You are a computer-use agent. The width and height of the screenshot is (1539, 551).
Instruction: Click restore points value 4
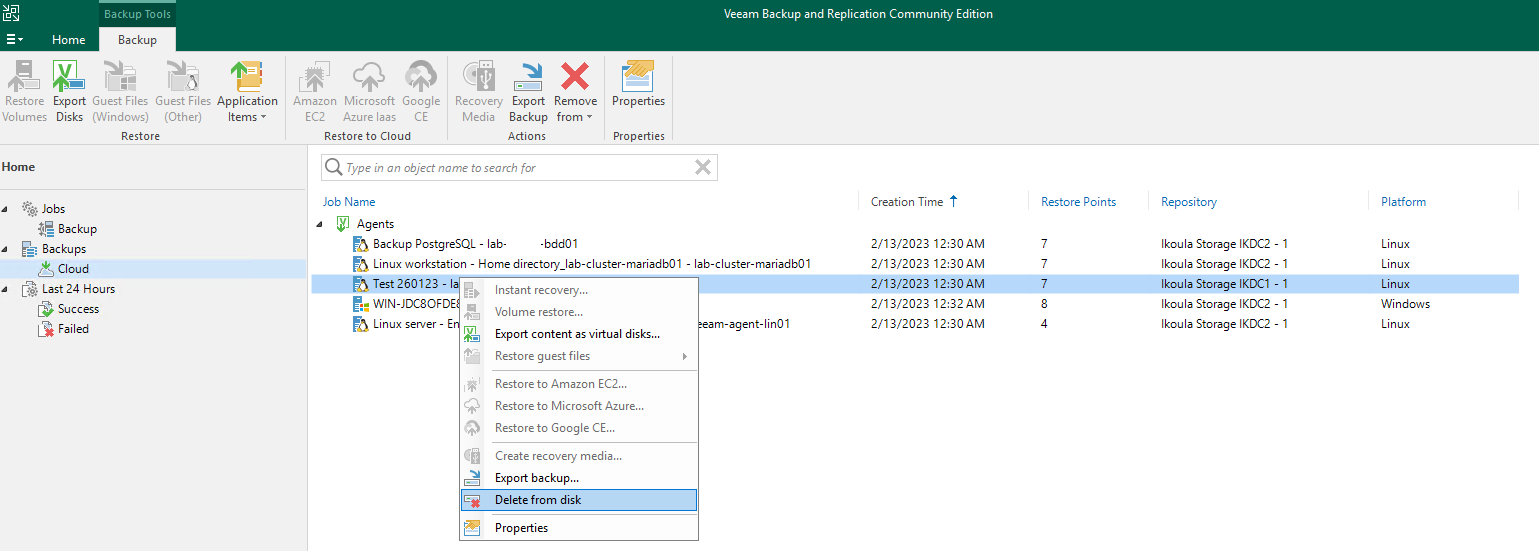pos(1044,324)
